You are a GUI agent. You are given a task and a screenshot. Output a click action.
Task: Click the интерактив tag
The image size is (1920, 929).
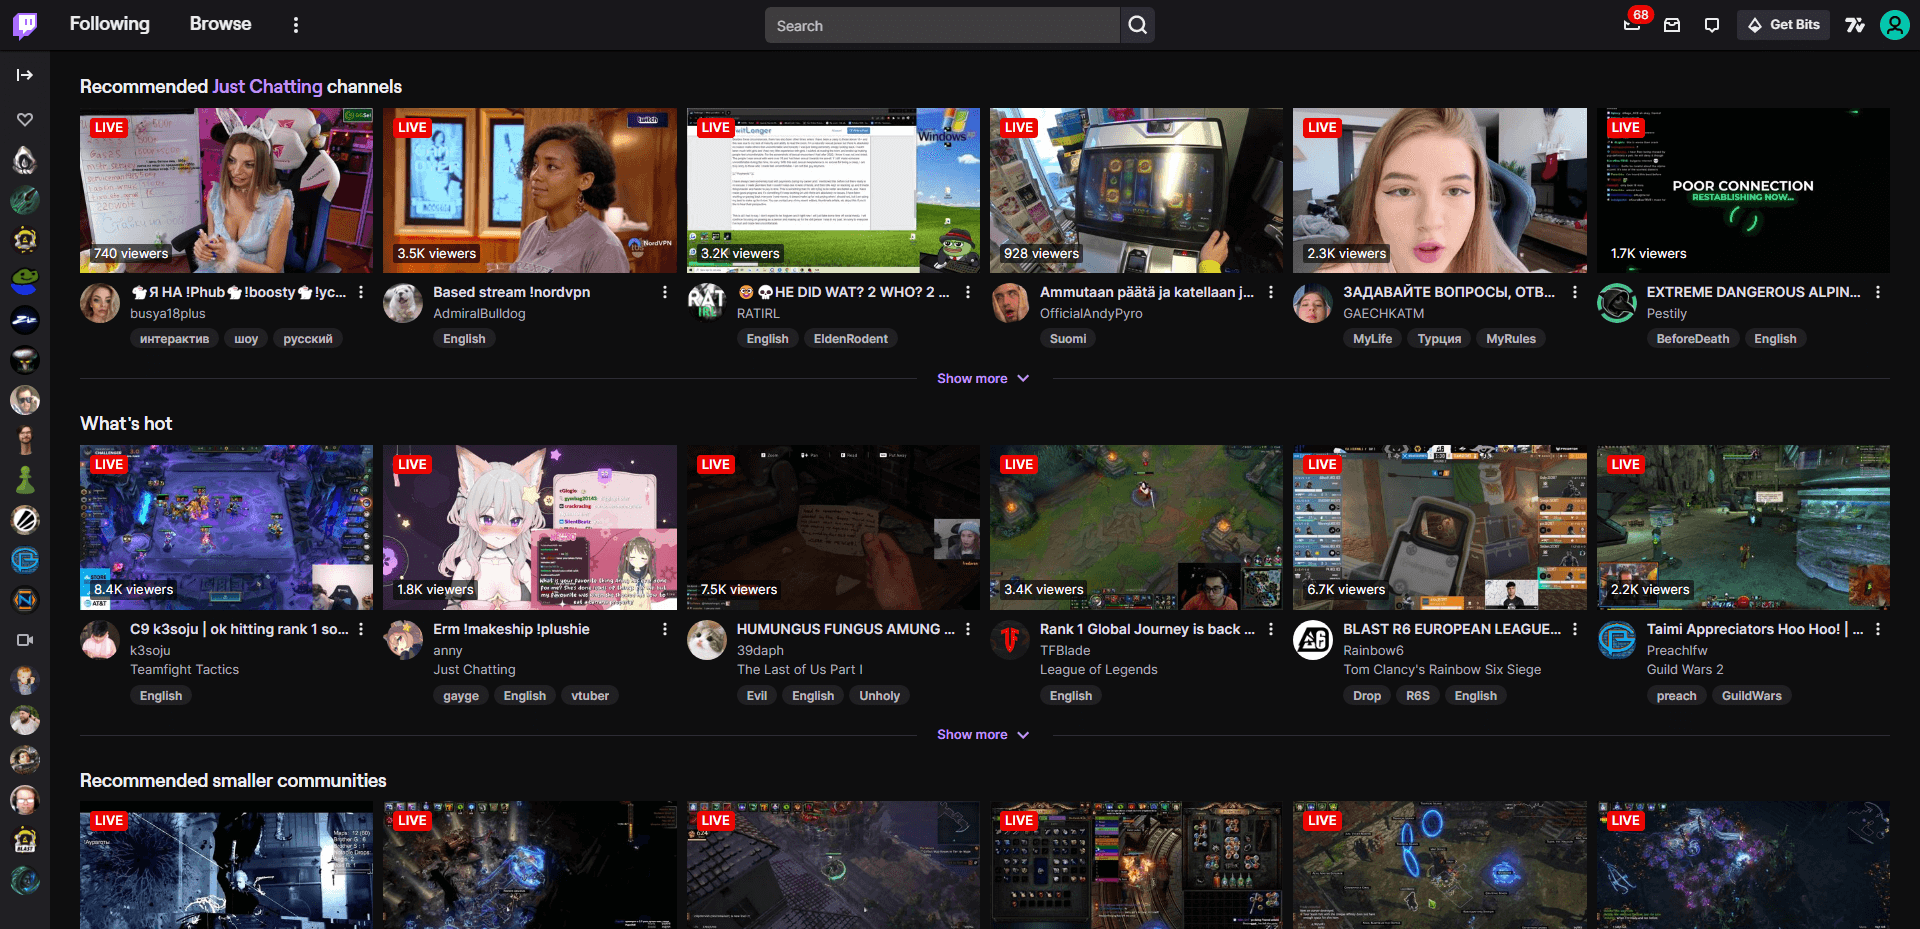click(x=174, y=339)
